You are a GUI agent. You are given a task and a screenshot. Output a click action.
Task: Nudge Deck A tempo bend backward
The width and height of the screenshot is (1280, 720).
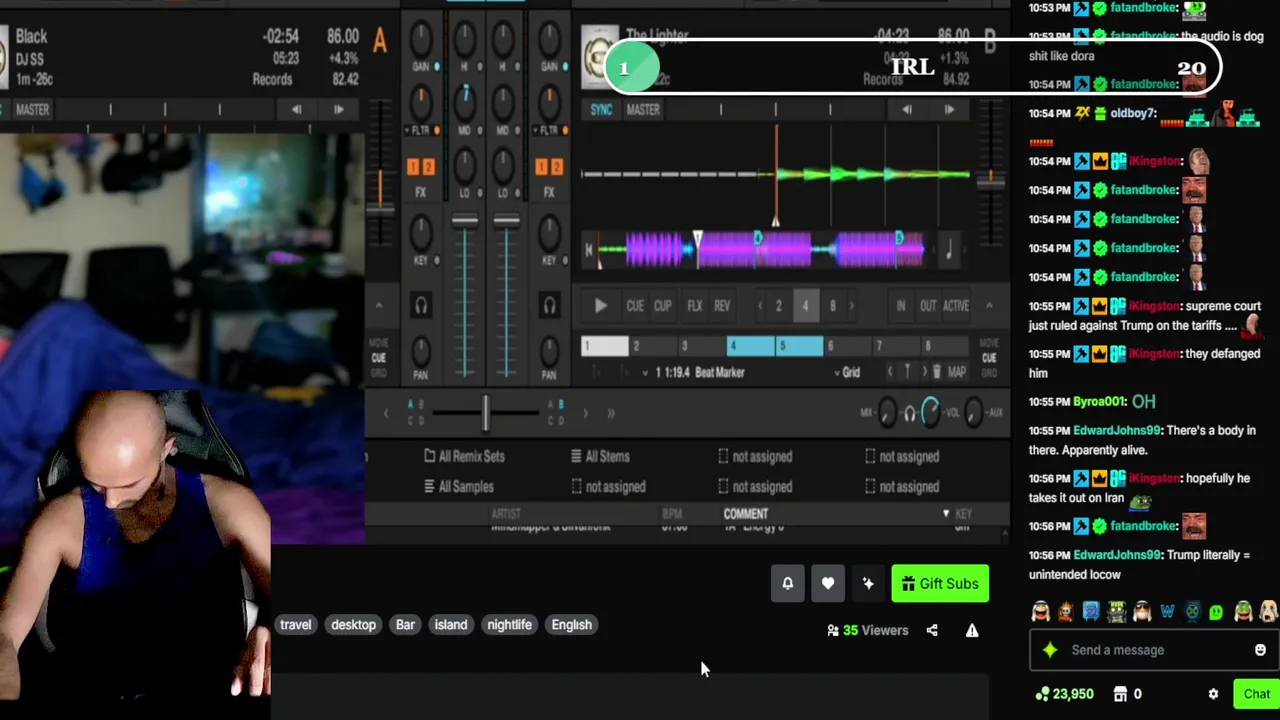pos(296,110)
